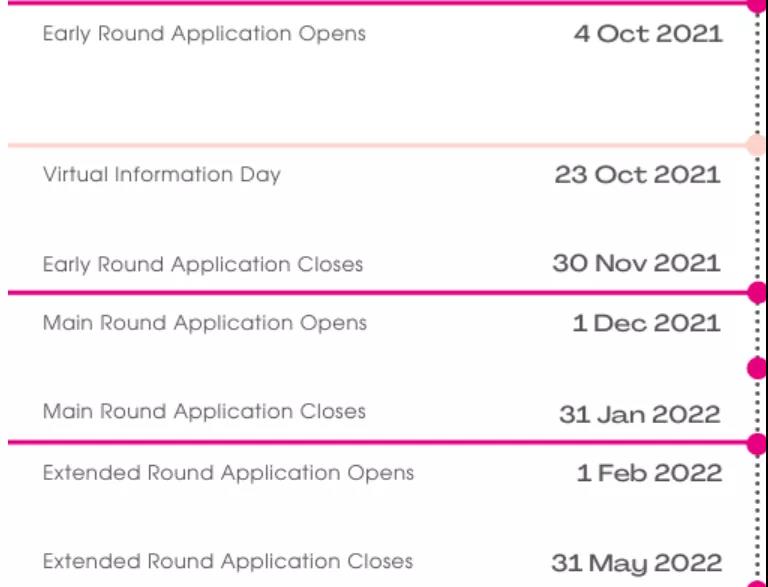Select the 31 May 2022 date
768x587 pixels.
click(x=637, y=564)
